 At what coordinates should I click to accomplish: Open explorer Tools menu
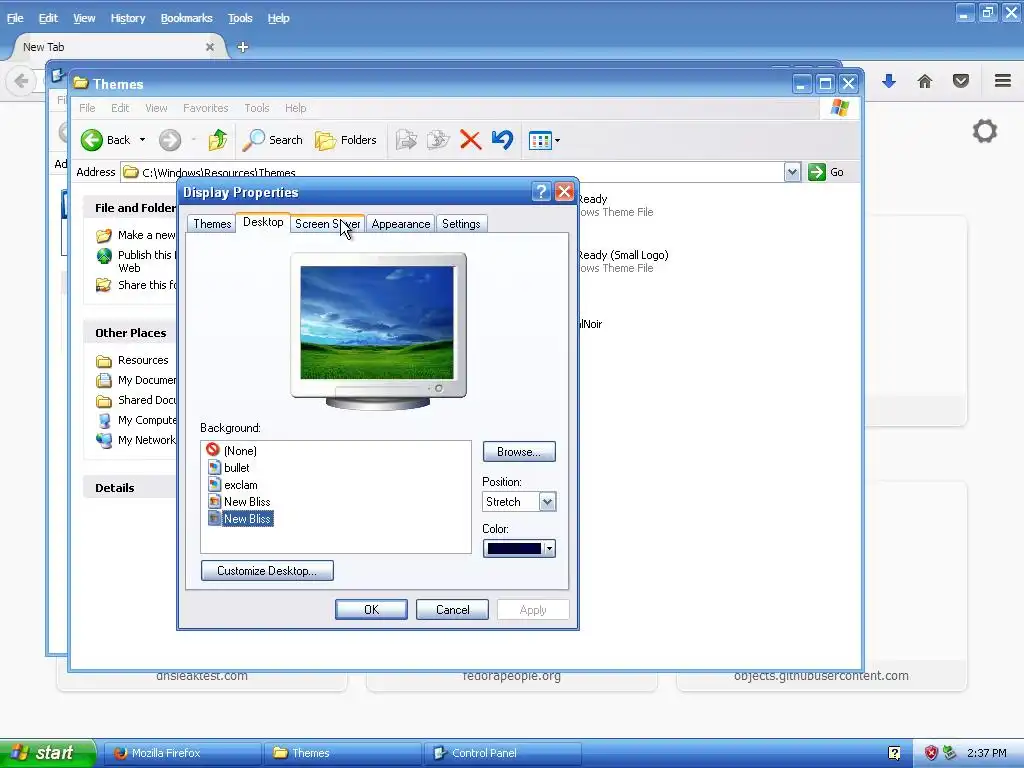pyautogui.click(x=257, y=108)
